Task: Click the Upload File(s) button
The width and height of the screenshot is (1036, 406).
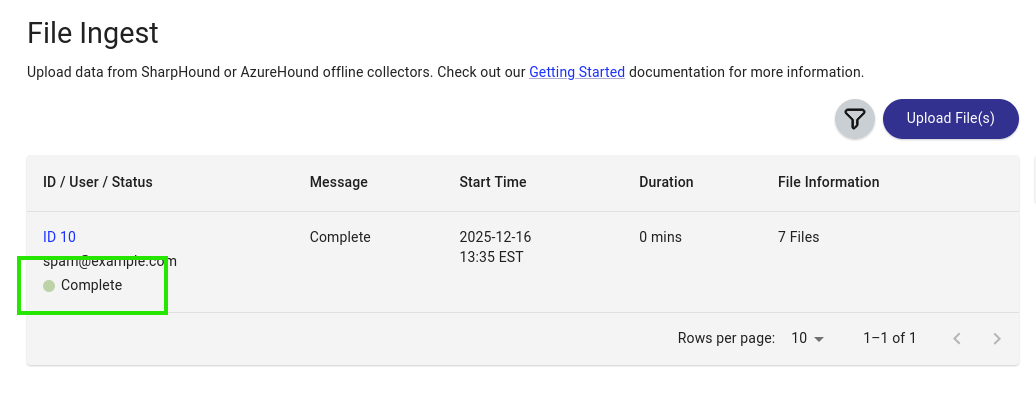Action: pyautogui.click(x=950, y=119)
